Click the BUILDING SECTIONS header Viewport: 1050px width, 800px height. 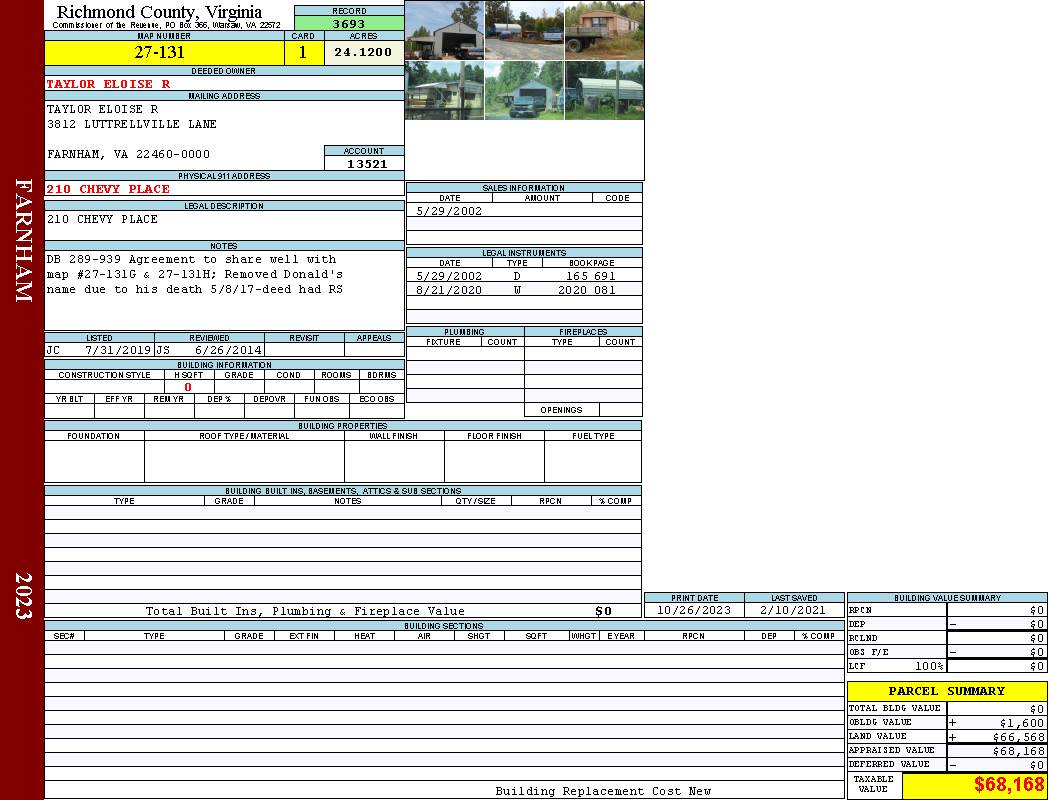443,626
